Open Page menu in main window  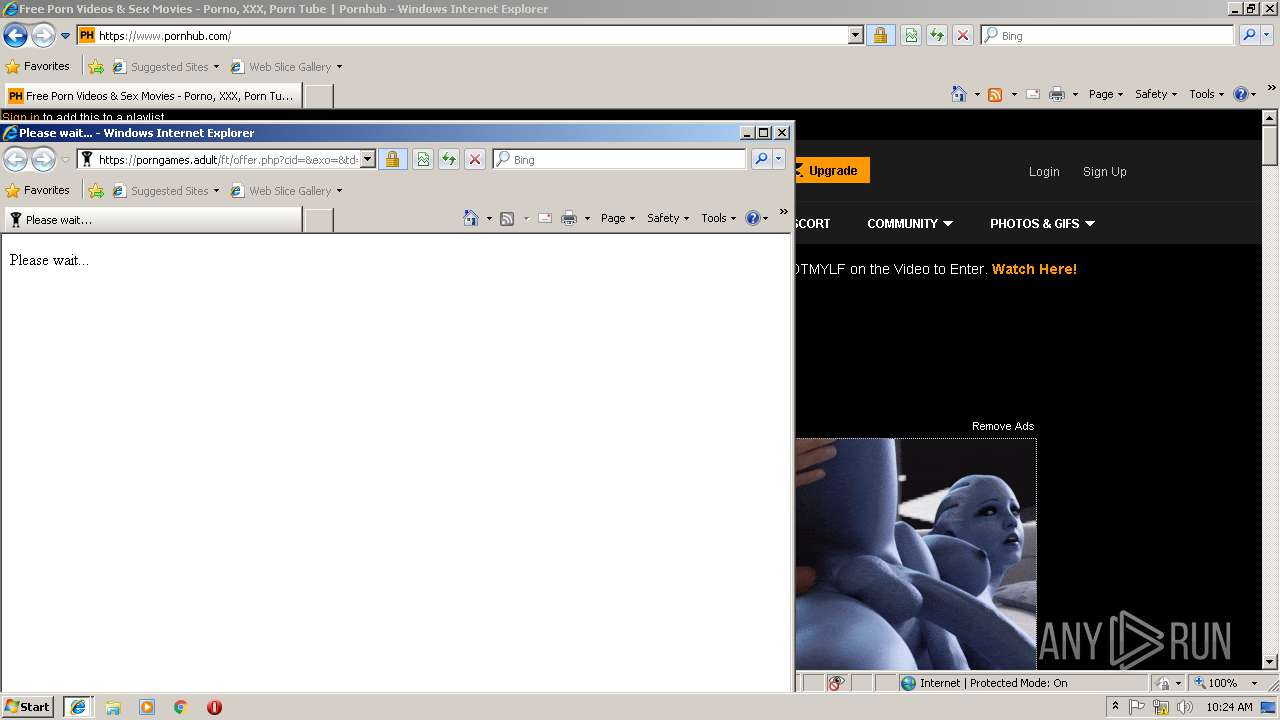point(1105,94)
